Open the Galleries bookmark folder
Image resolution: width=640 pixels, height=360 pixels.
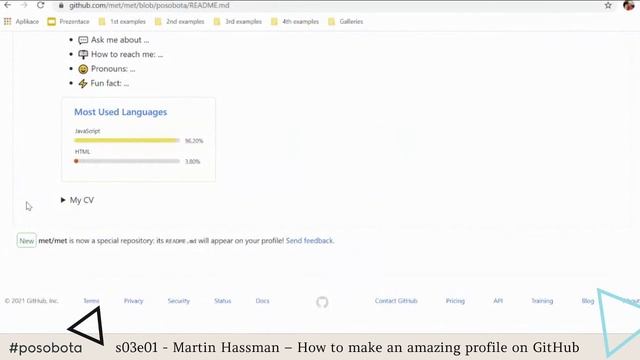tap(345, 22)
